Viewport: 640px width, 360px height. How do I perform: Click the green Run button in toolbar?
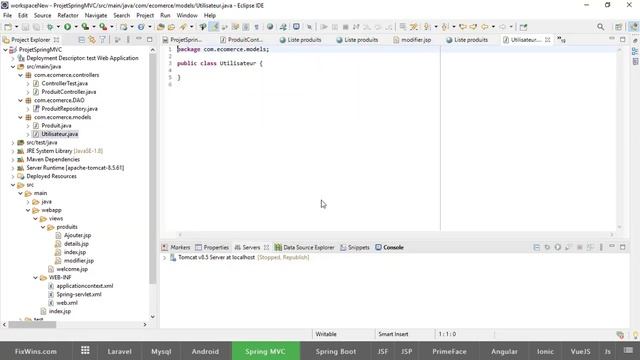pyautogui.click(x=67, y=27)
